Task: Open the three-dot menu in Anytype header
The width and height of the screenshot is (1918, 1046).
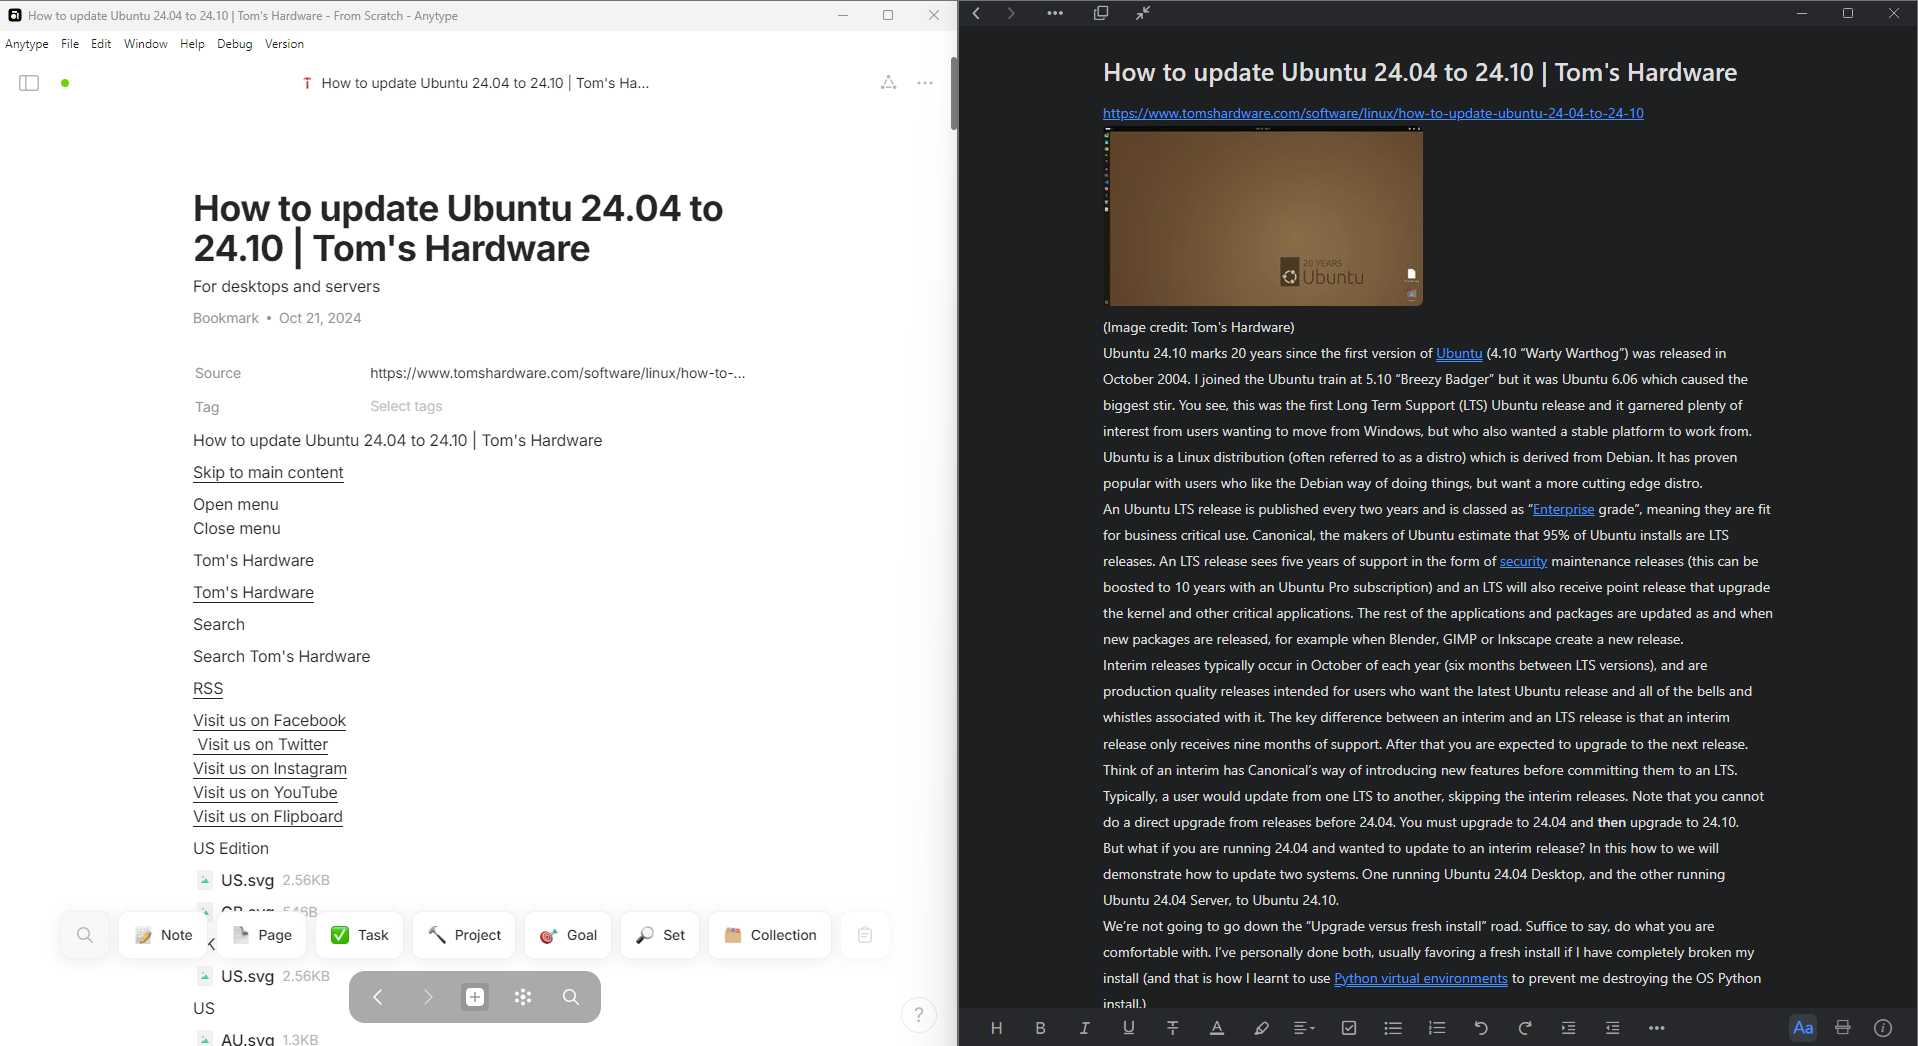Action: [x=925, y=83]
